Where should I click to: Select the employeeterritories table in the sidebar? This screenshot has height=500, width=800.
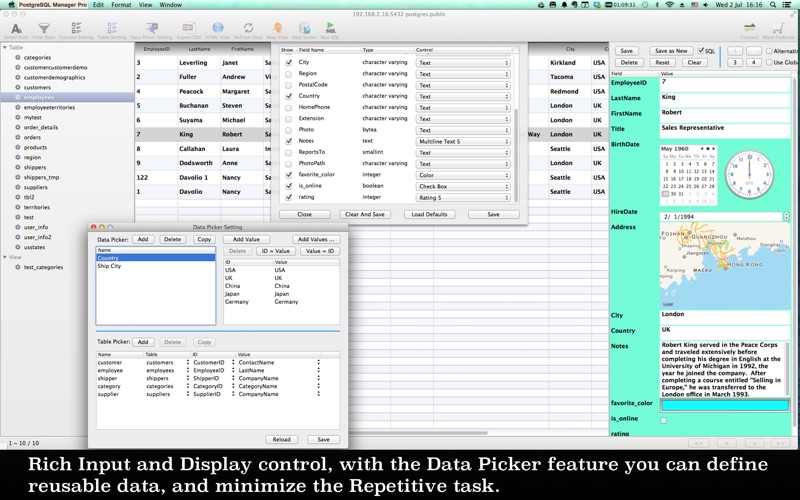pyautogui.click(x=49, y=107)
